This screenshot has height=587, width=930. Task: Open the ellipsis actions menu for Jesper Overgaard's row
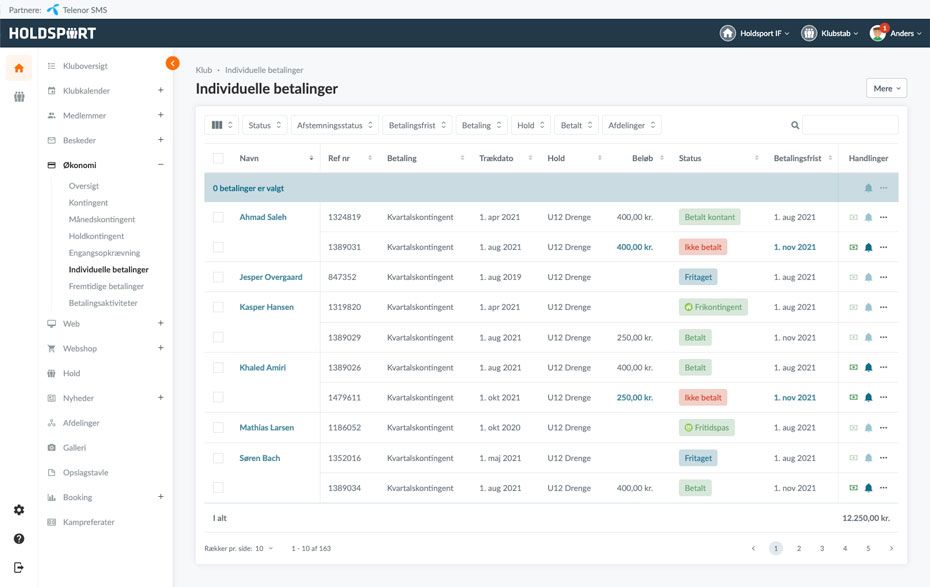[x=885, y=276]
